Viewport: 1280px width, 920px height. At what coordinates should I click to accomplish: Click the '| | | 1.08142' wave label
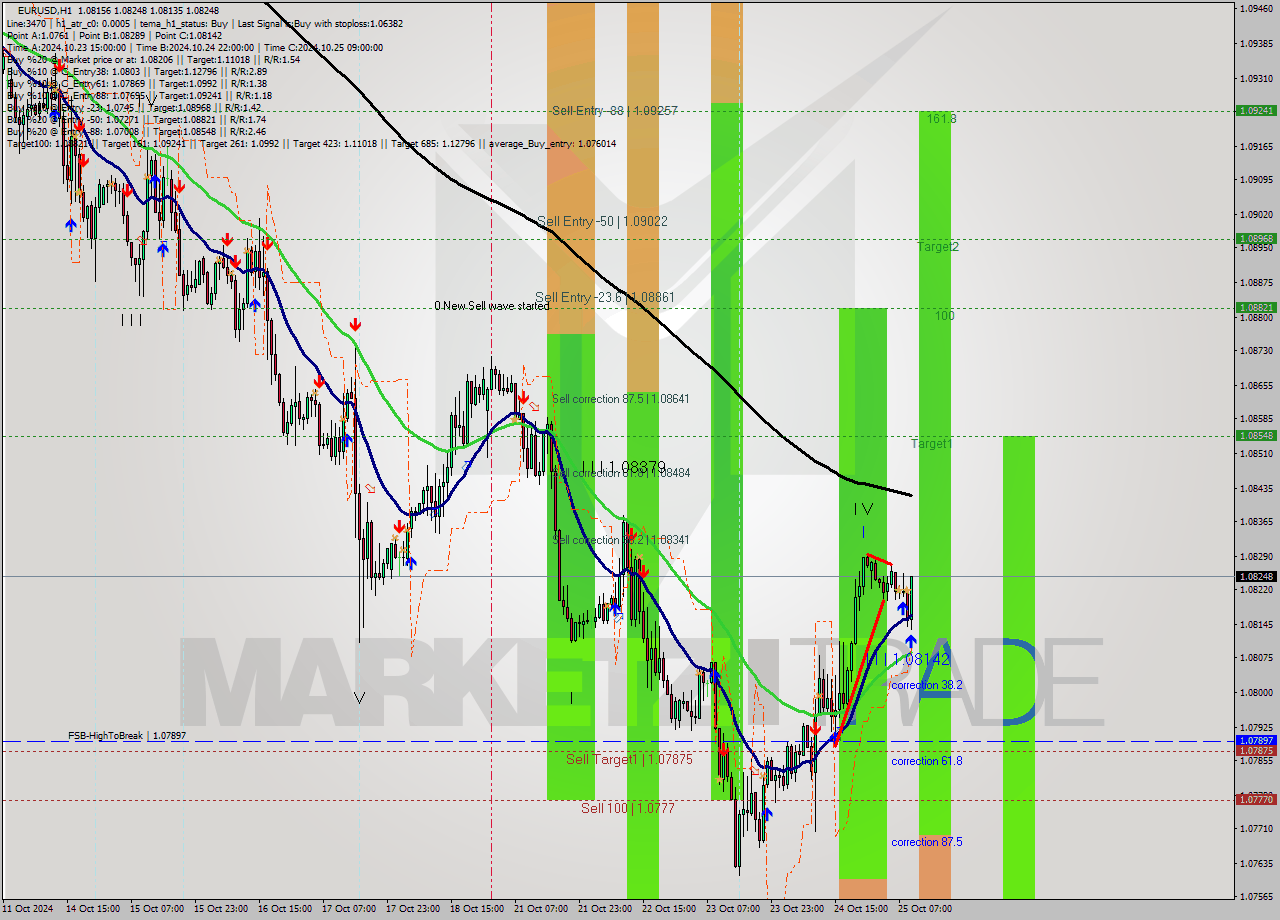[x=909, y=660]
